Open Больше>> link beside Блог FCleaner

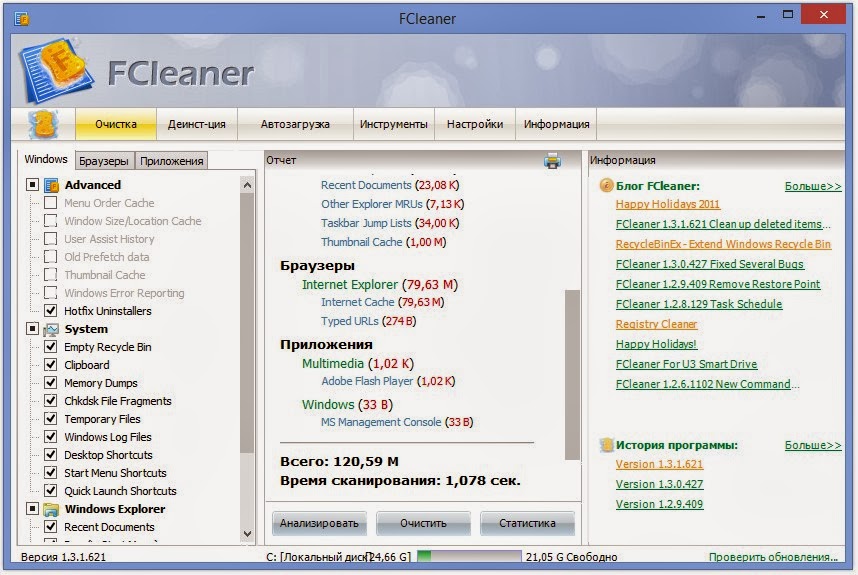click(813, 187)
